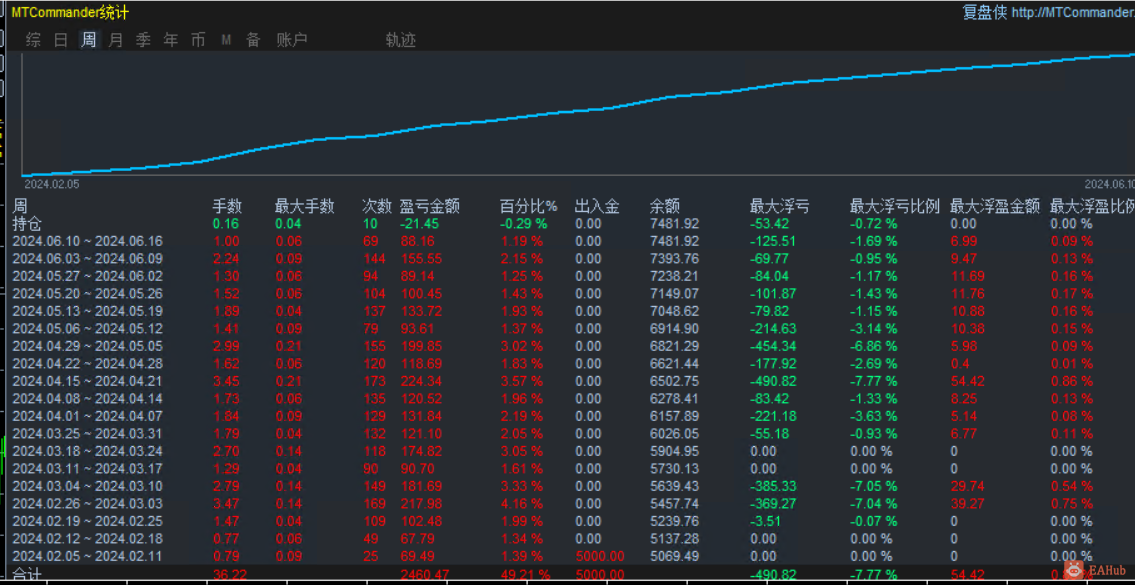Click the 49.21 % total percentage
The height and width of the screenshot is (585, 1135).
pos(526,575)
